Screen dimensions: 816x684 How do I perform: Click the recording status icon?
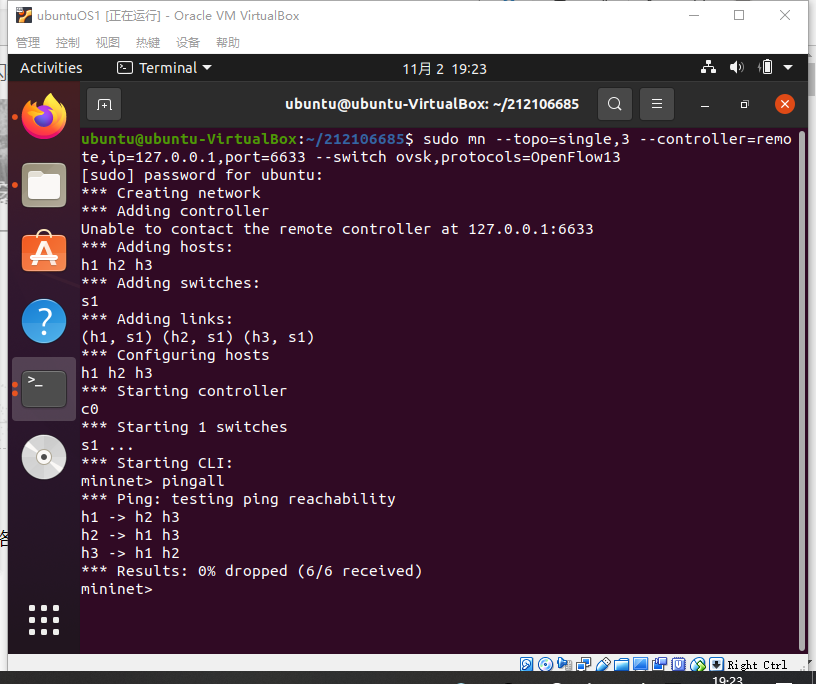pos(660,664)
